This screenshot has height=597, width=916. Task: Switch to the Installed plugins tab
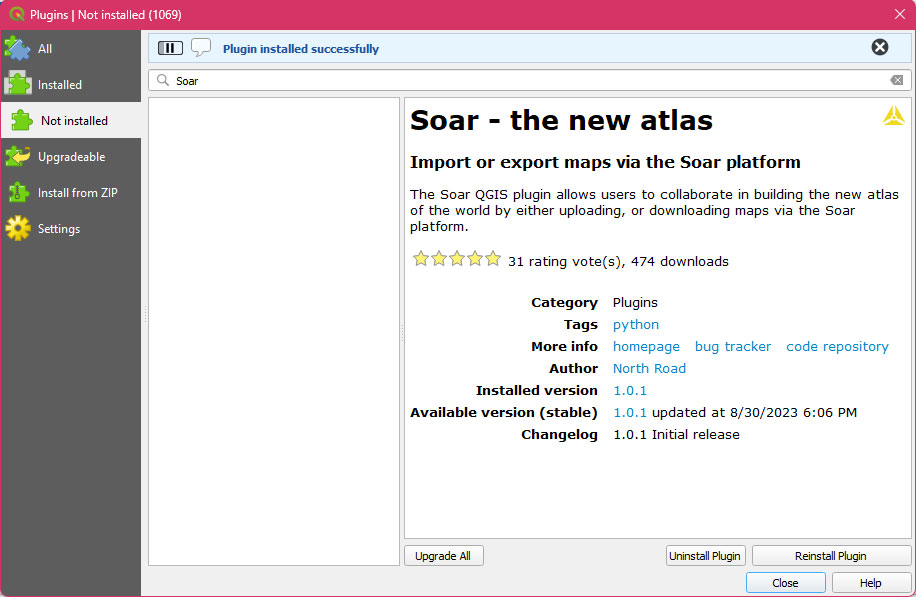[70, 85]
